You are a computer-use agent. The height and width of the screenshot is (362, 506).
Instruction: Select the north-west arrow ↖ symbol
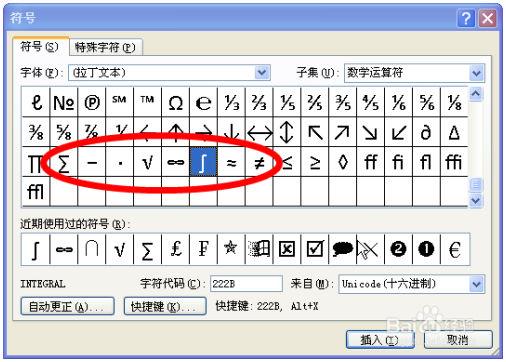click(315, 132)
